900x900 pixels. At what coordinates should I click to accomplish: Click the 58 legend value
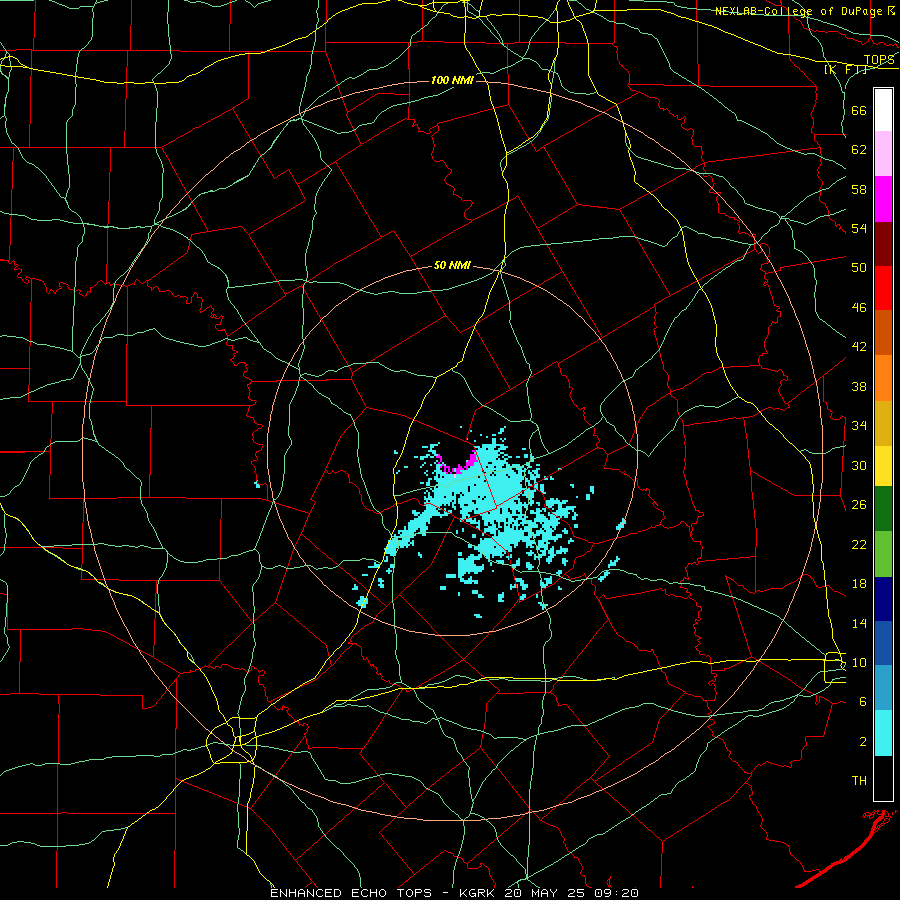coord(859,189)
